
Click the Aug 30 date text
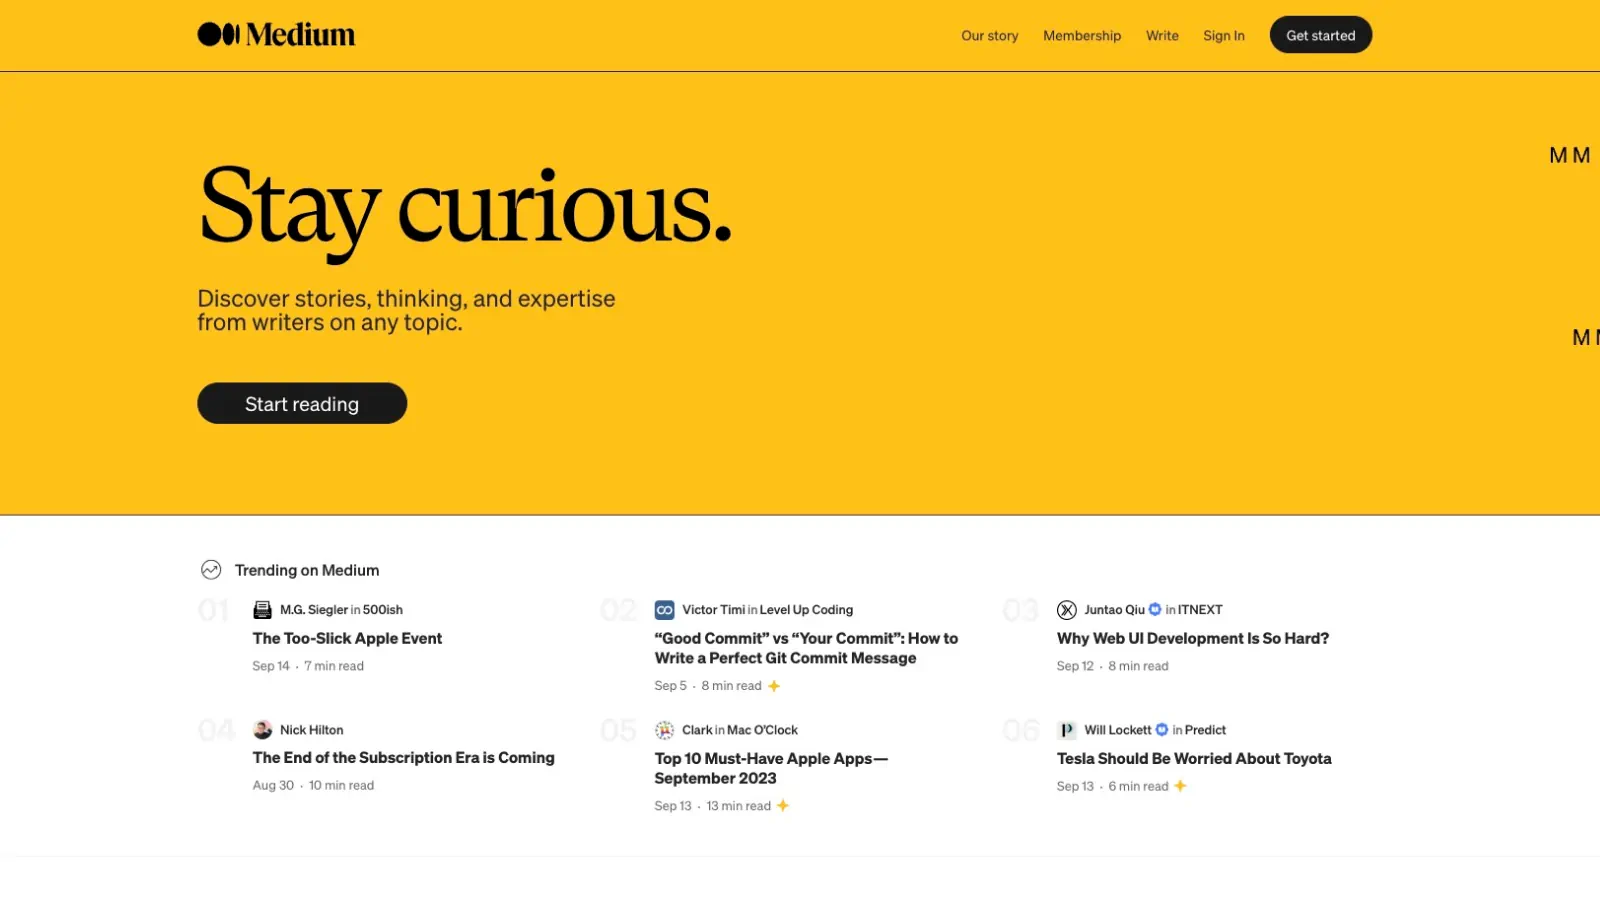click(273, 786)
